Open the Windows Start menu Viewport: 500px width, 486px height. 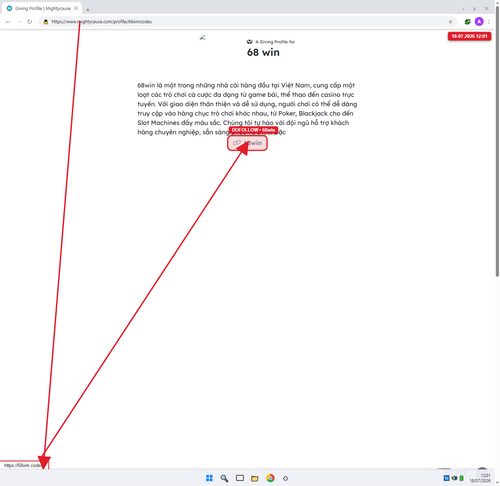tap(209, 478)
